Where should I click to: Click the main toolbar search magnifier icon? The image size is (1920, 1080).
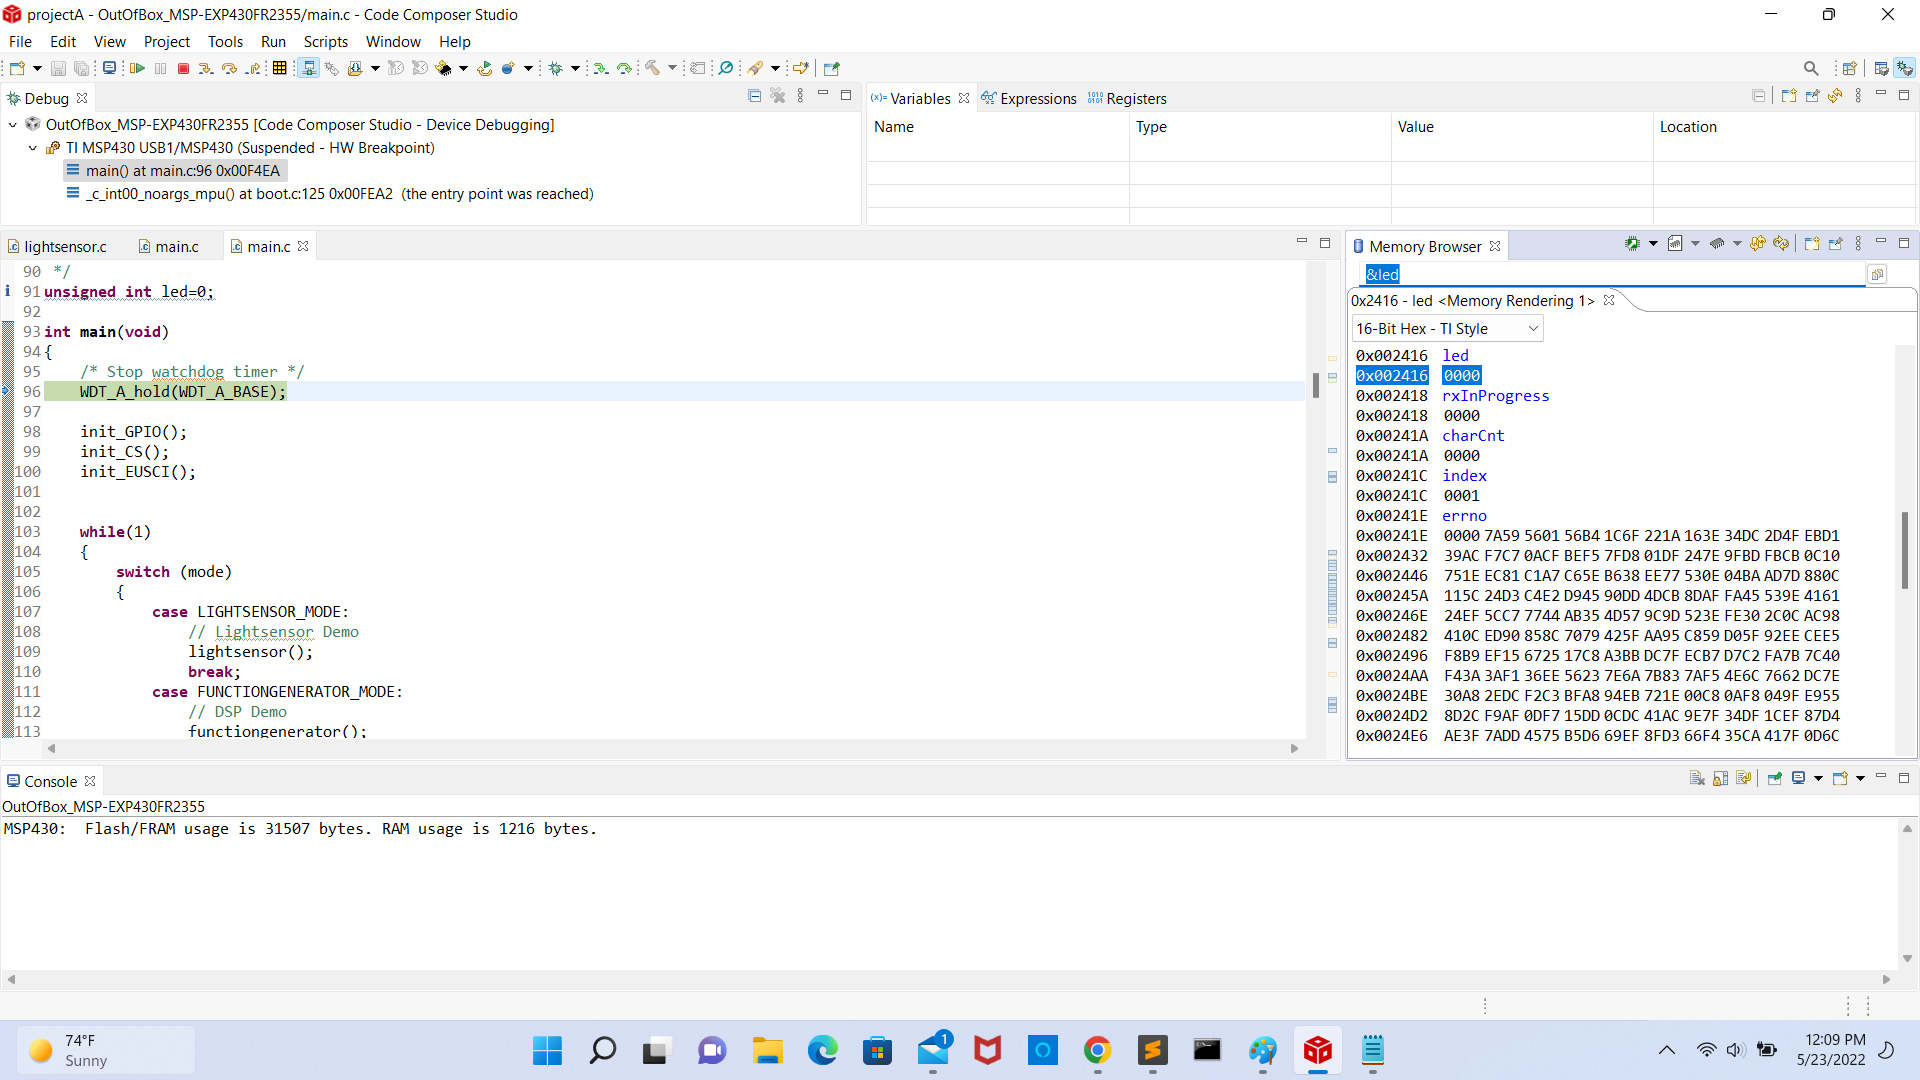(x=1811, y=68)
